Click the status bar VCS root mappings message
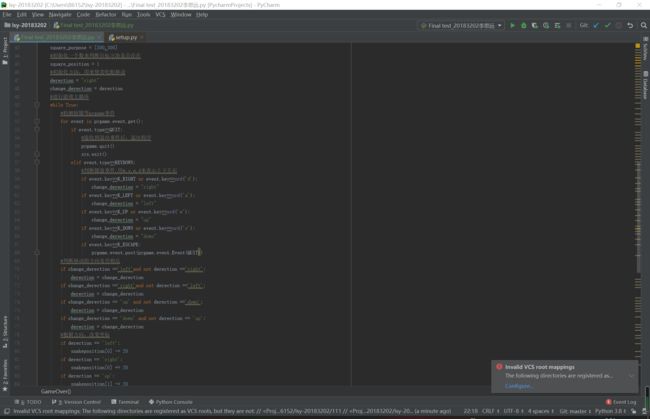The image size is (650, 419). click(x=232, y=411)
